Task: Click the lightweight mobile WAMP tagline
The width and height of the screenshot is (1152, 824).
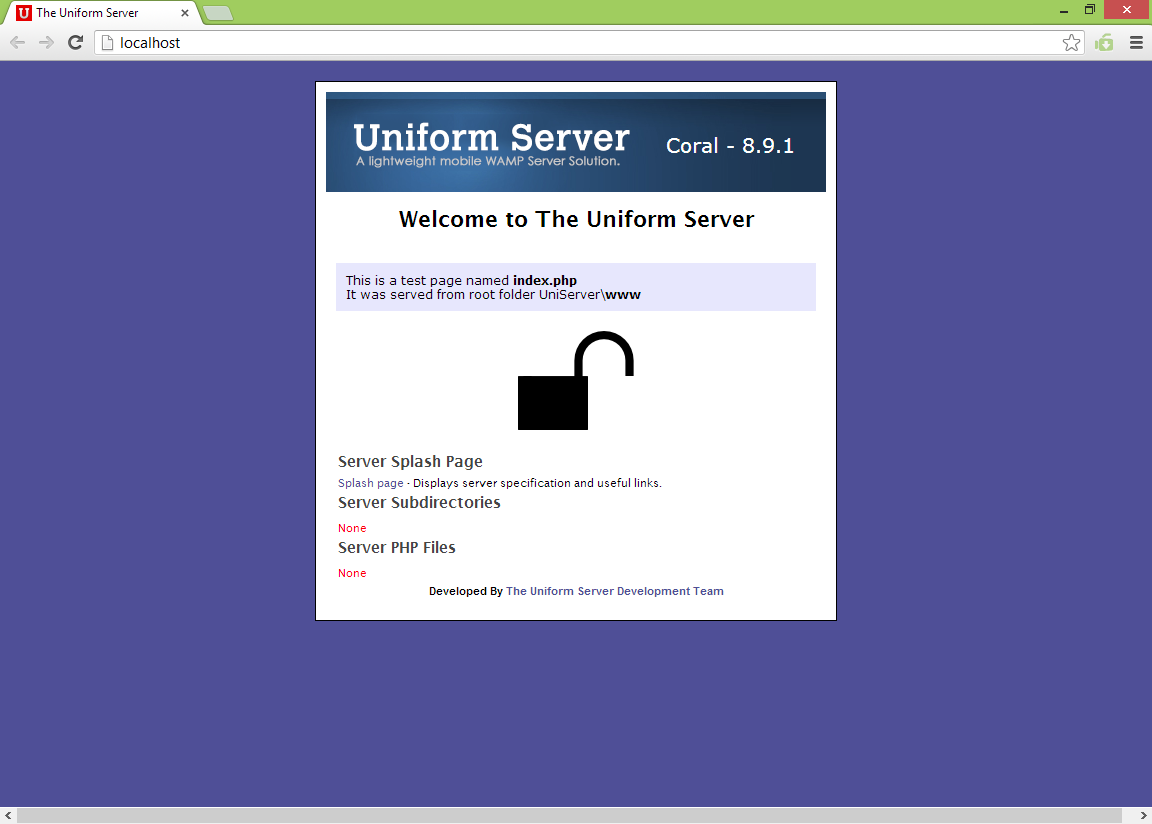Action: tap(488, 161)
